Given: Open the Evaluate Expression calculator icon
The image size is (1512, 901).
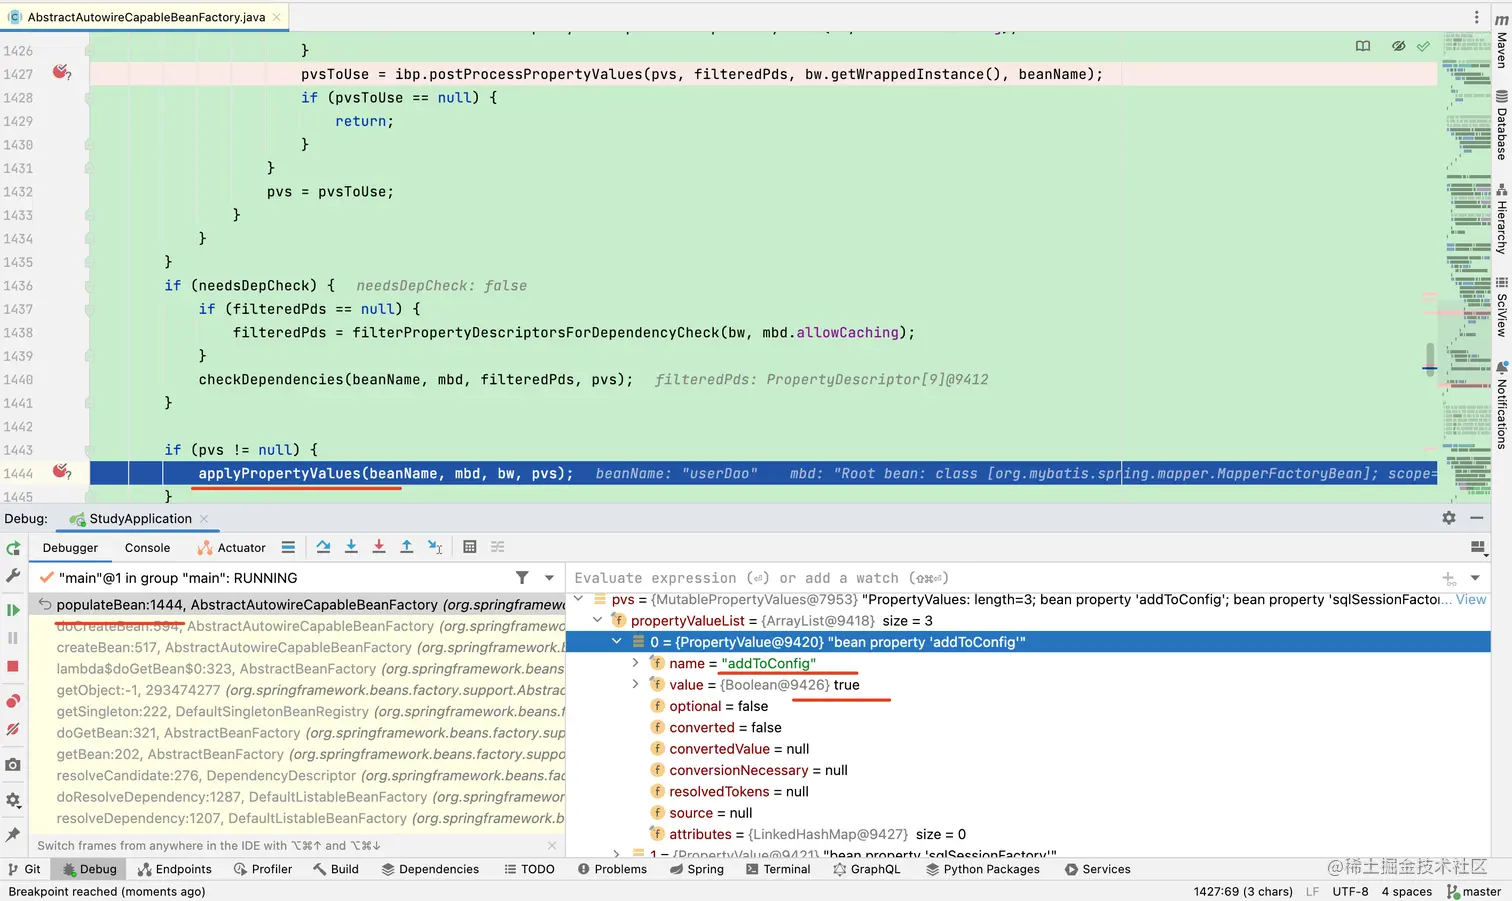Looking at the screenshot, I should 470,547.
